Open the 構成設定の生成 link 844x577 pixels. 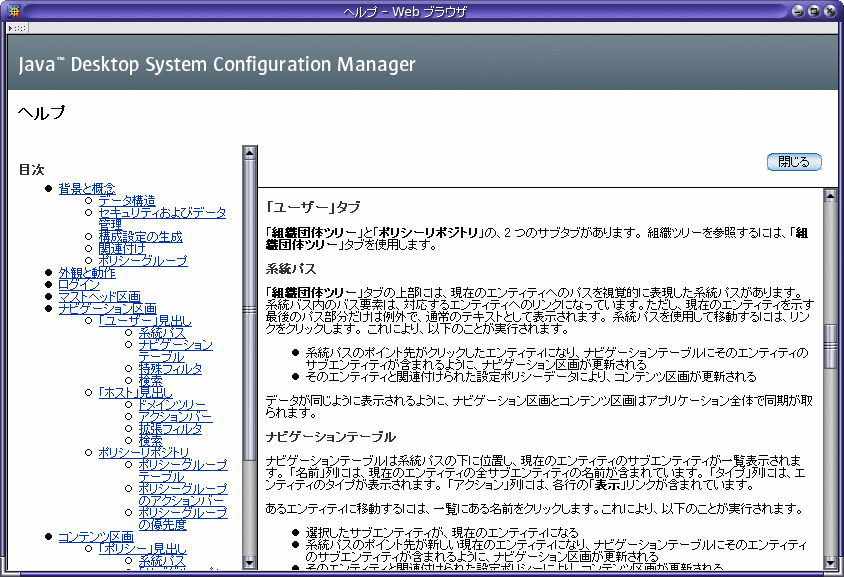point(140,236)
